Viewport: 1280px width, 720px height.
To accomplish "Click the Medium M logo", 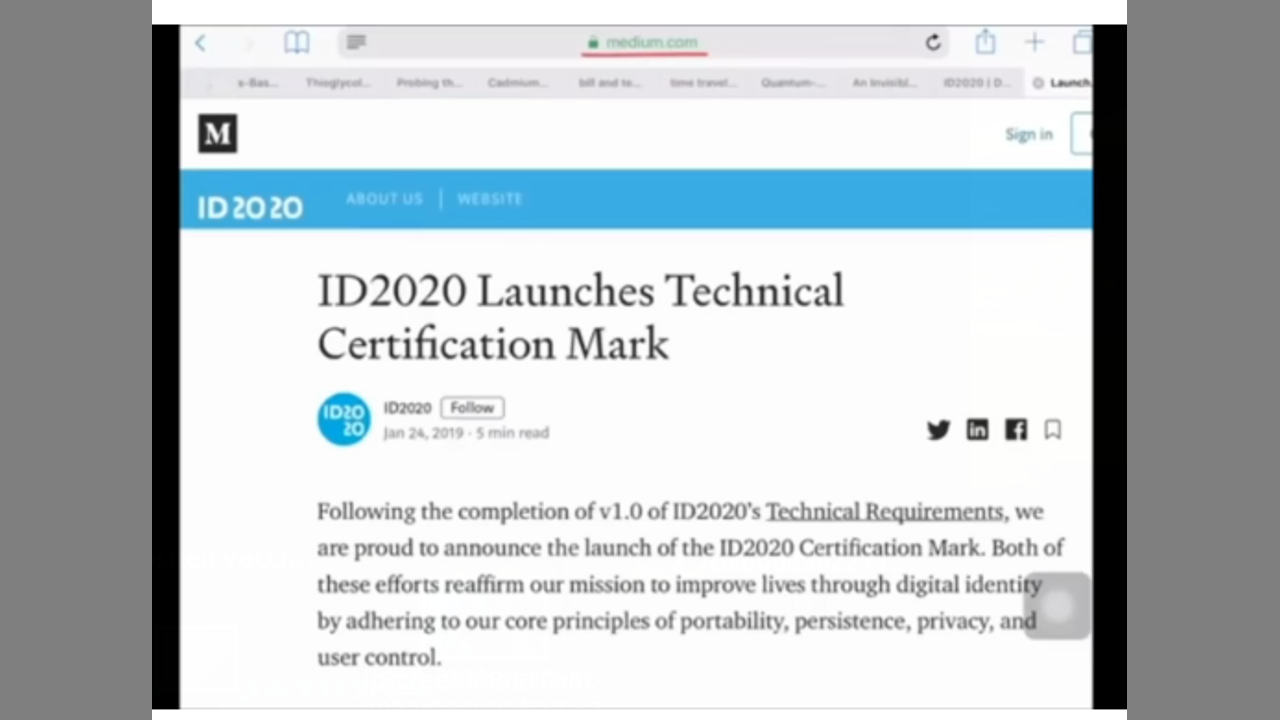I will pos(217,134).
